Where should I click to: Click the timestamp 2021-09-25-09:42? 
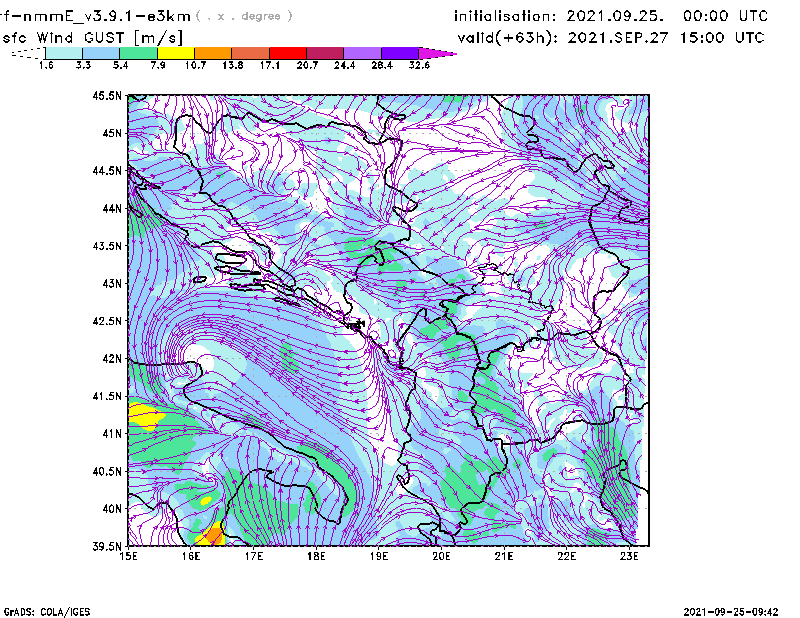click(731, 612)
